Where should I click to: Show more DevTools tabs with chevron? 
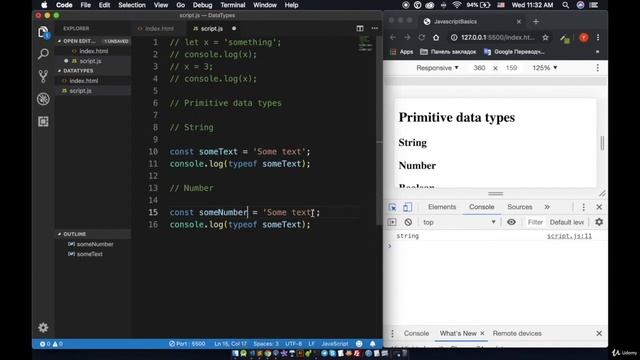point(547,207)
